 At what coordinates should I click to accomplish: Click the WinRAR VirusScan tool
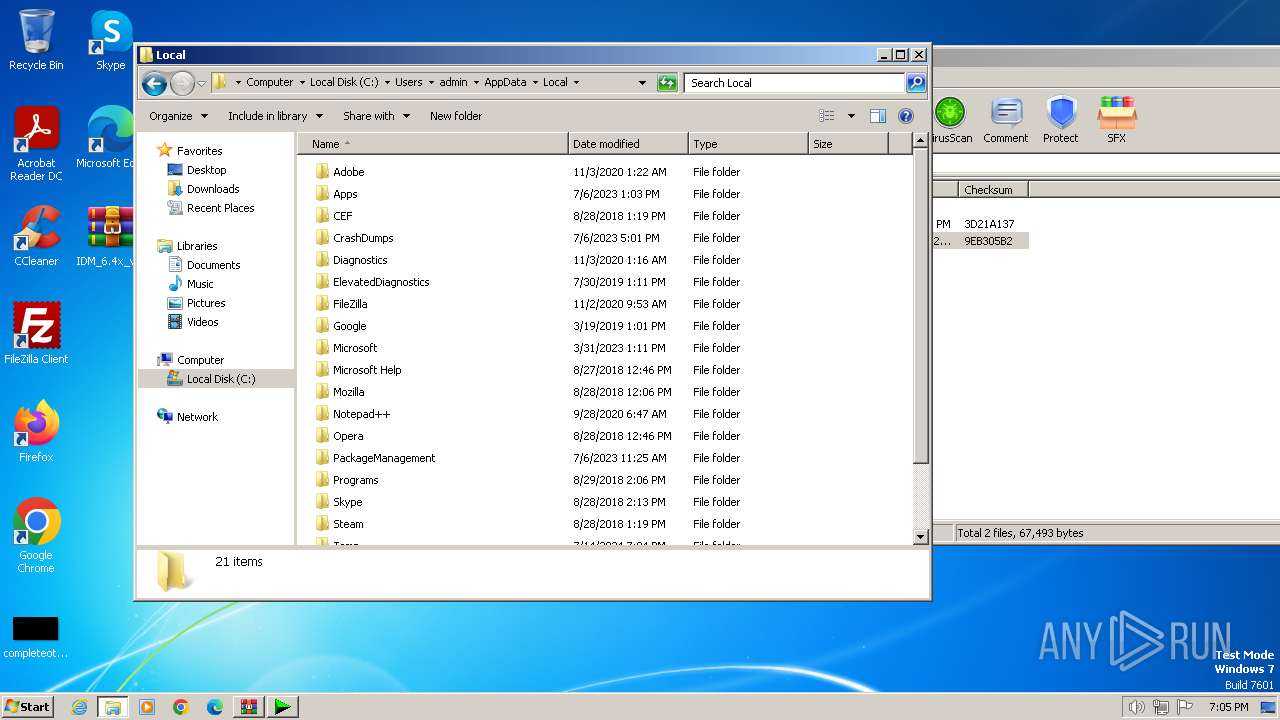click(950, 120)
